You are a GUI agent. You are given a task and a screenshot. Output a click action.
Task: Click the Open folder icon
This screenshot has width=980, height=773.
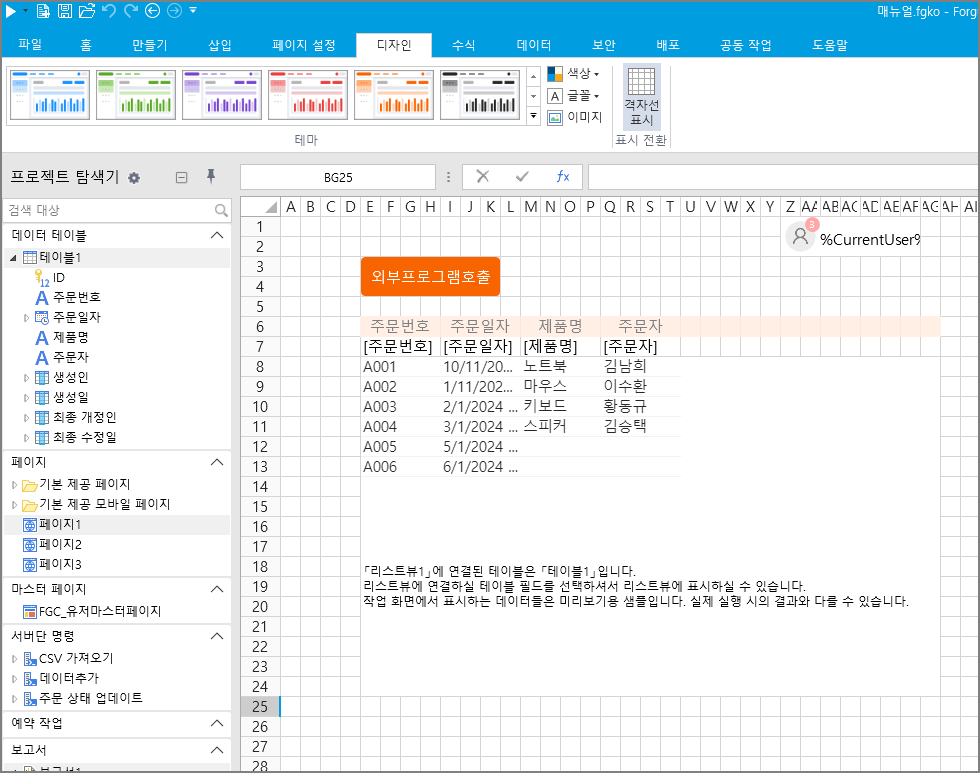[x=87, y=11]
